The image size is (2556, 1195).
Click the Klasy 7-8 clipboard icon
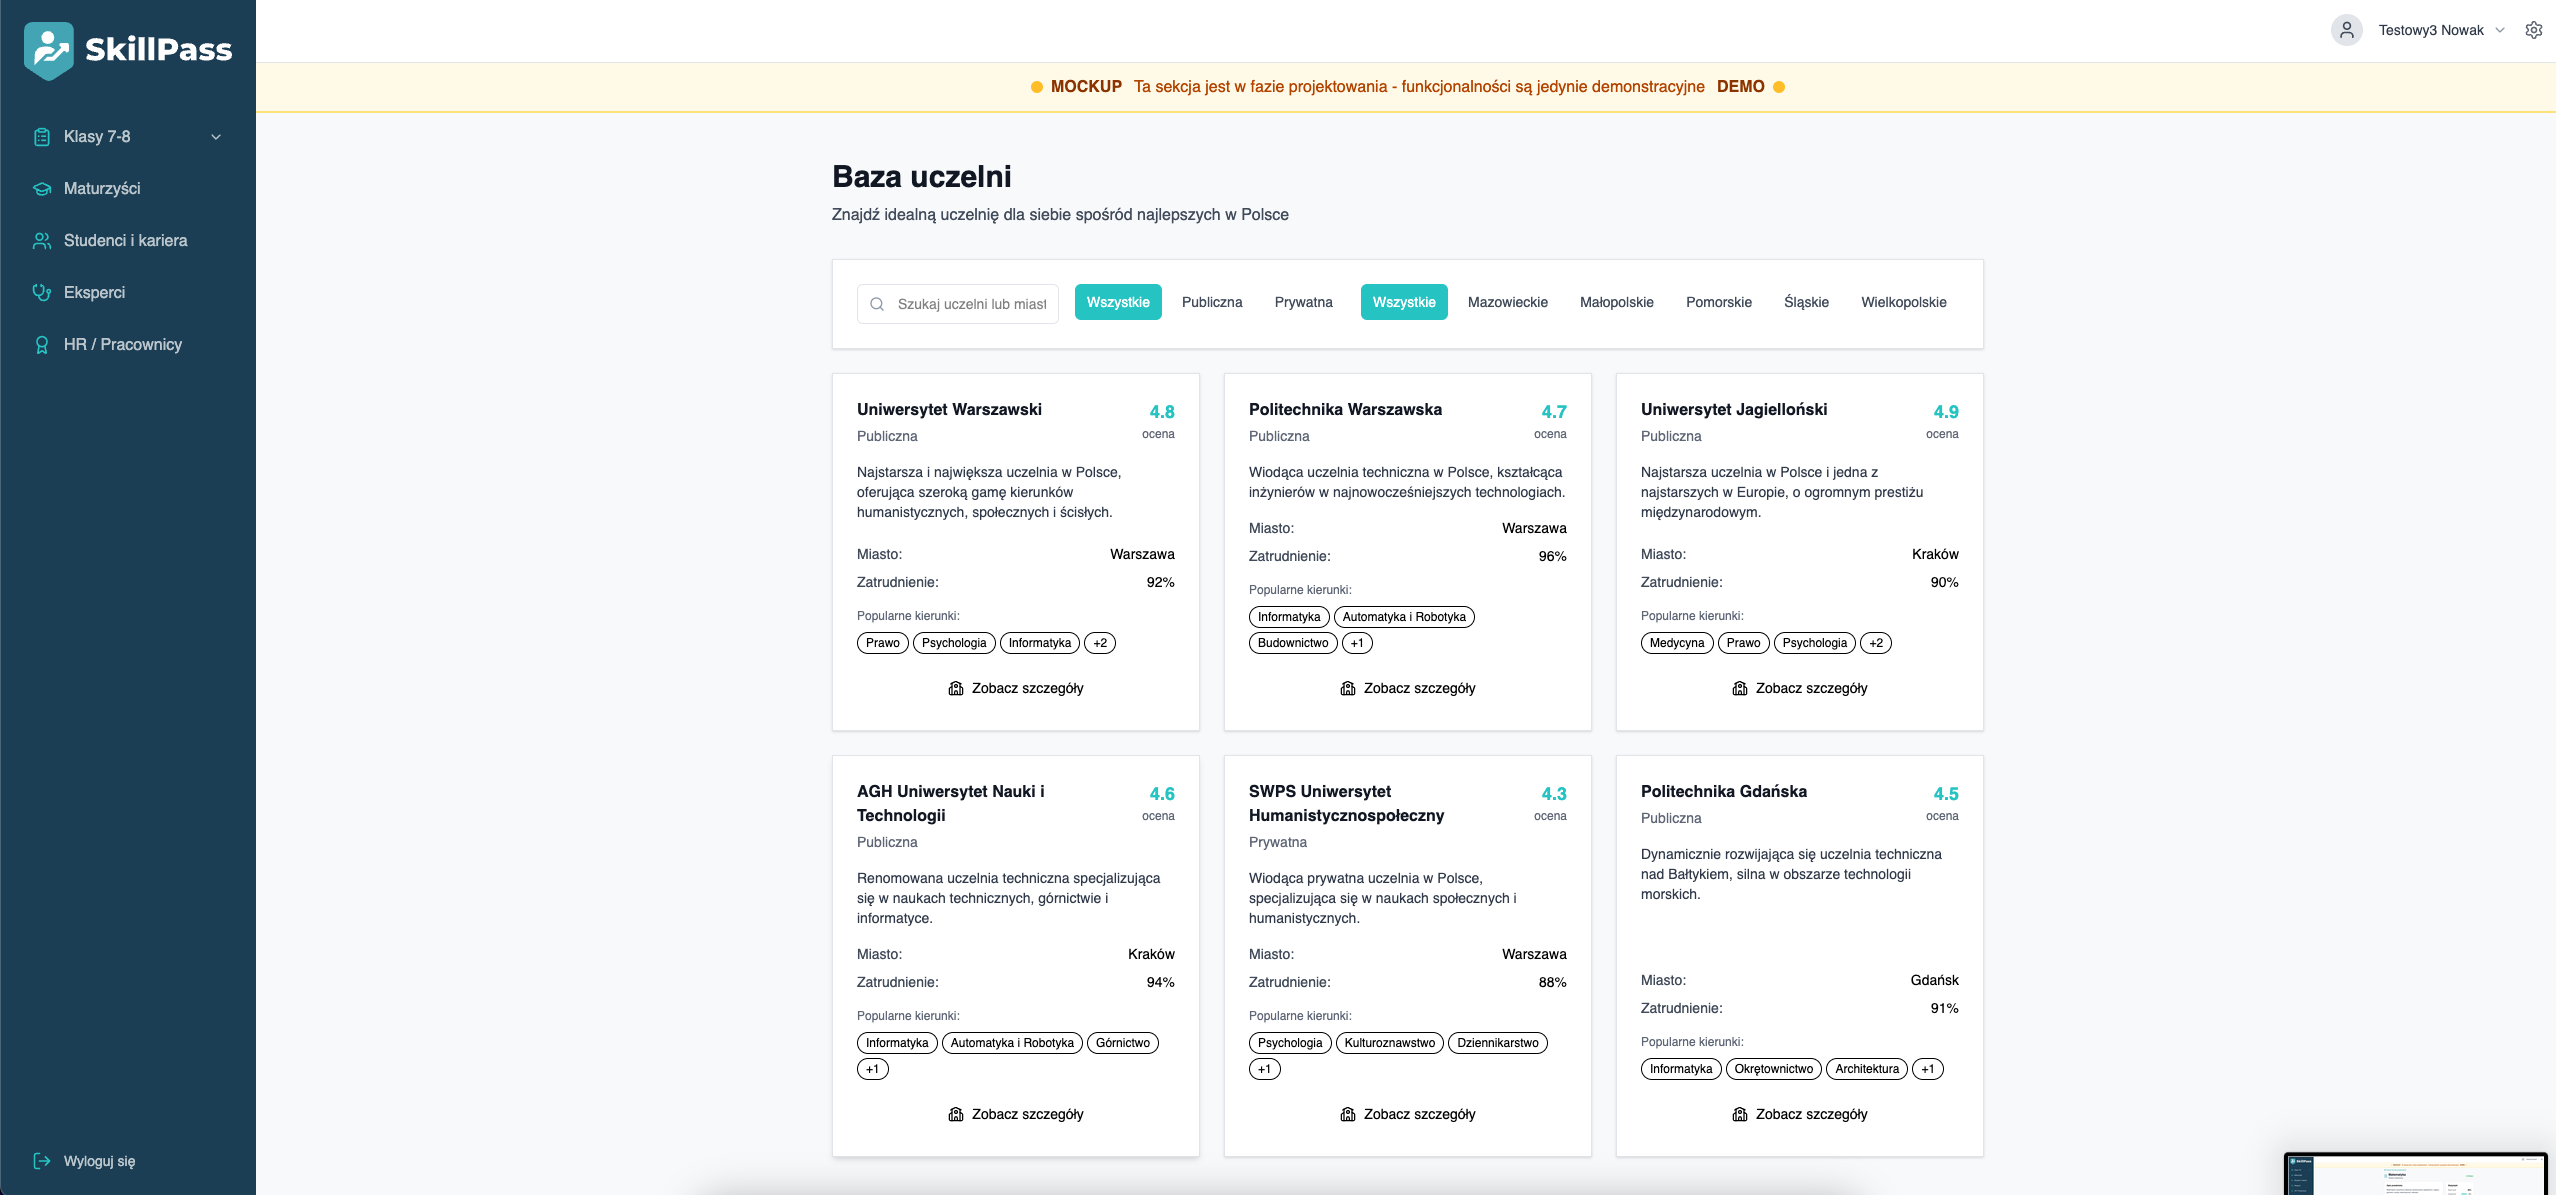[42, 137]
